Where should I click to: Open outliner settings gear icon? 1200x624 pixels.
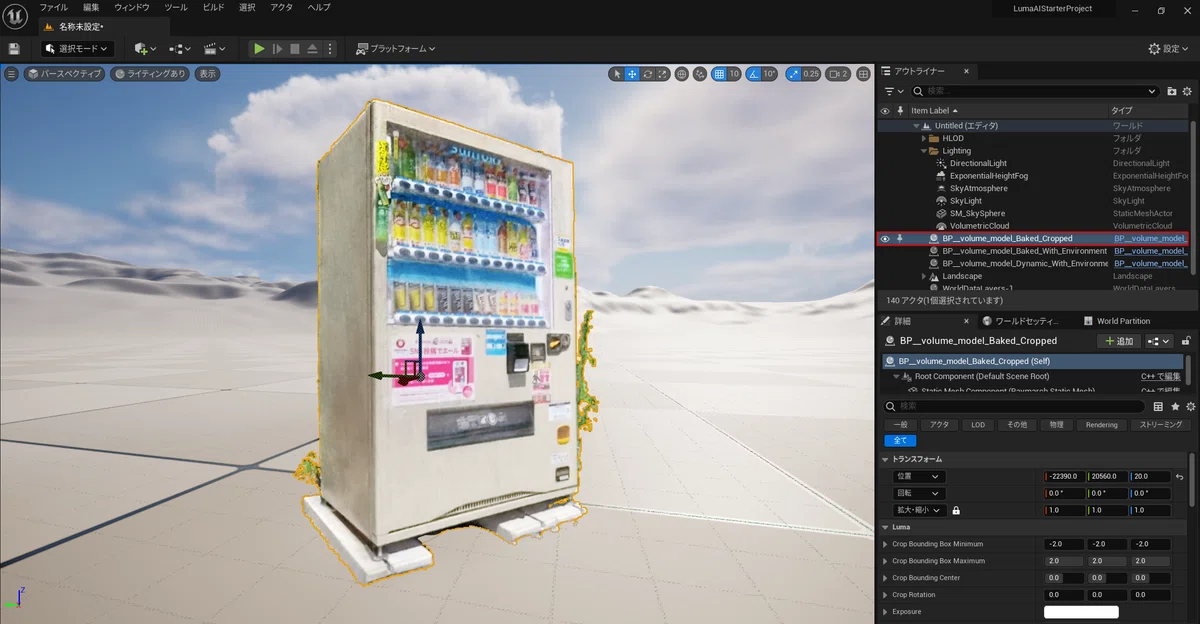1188,91
